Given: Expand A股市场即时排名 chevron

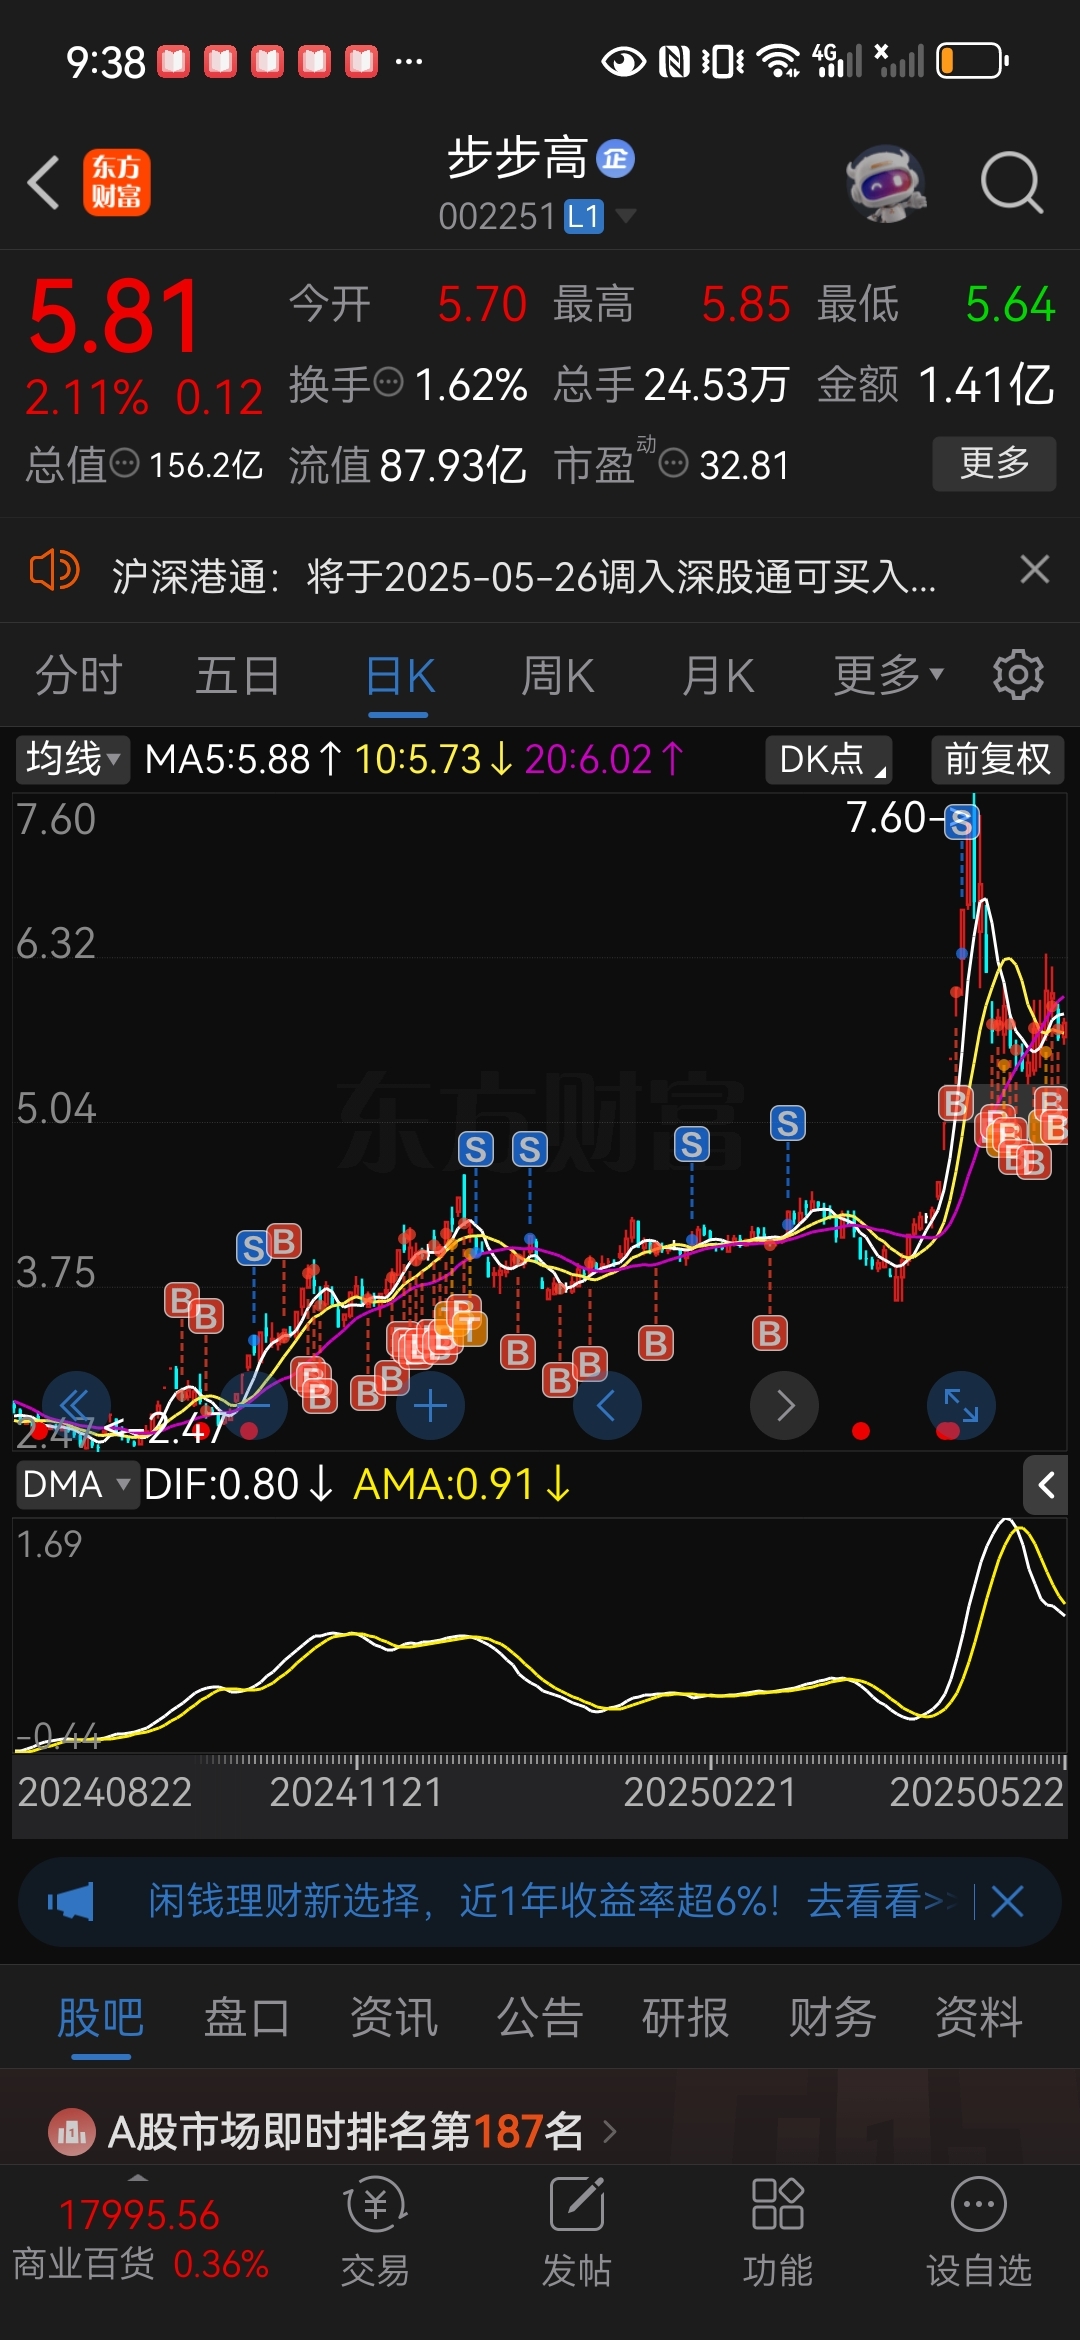Looking at the screenshot, I should 610,2132.
